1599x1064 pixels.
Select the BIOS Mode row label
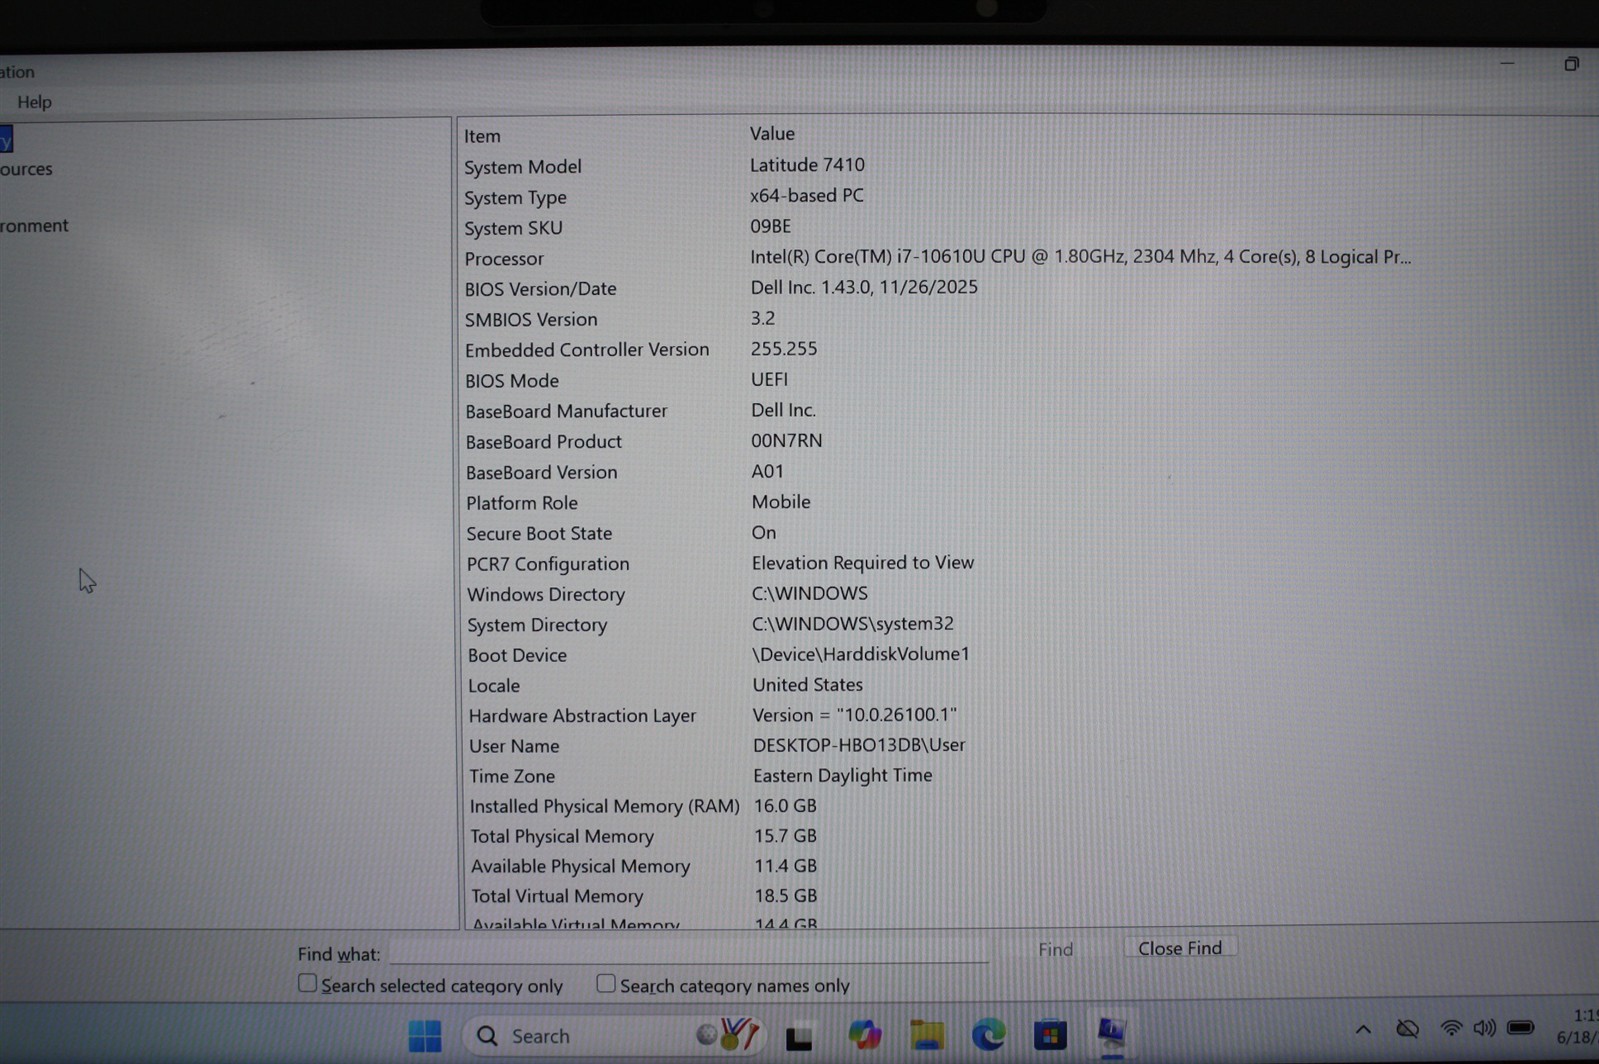click(x=512, y=381)
